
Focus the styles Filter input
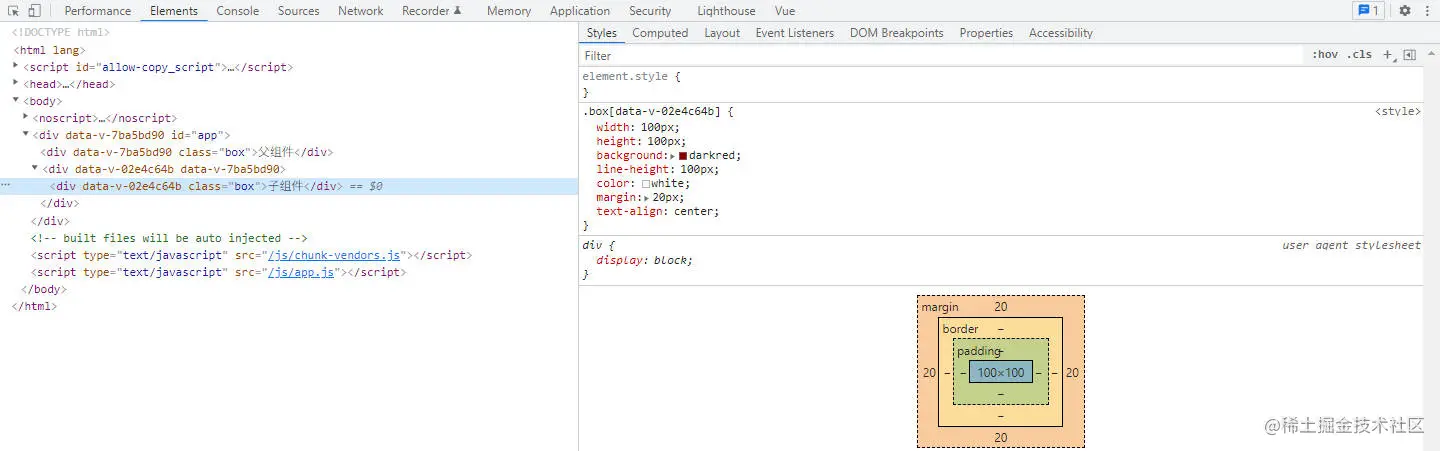point(940,55)
